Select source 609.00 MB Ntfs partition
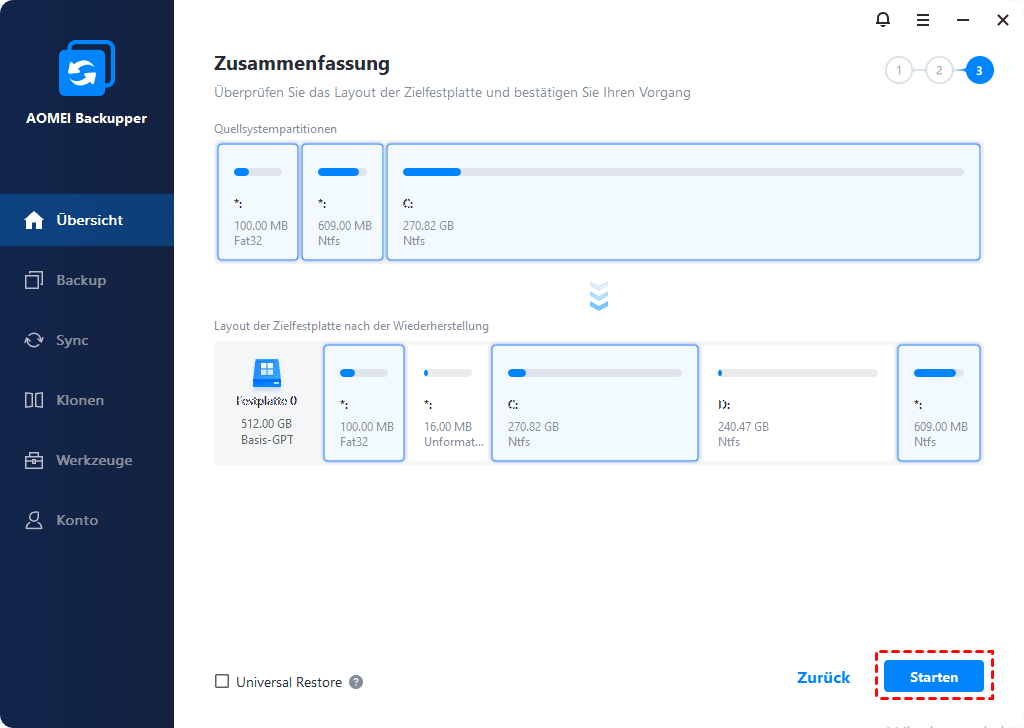Image resolution: width=1024 pixels, height=728 pixels. point(342,202)
